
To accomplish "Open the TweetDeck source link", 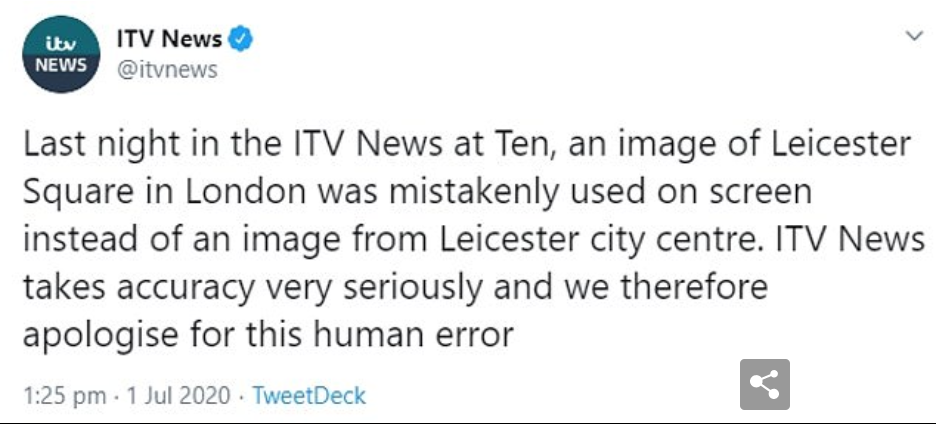I will pyautogui.click(x=309, y=396).
